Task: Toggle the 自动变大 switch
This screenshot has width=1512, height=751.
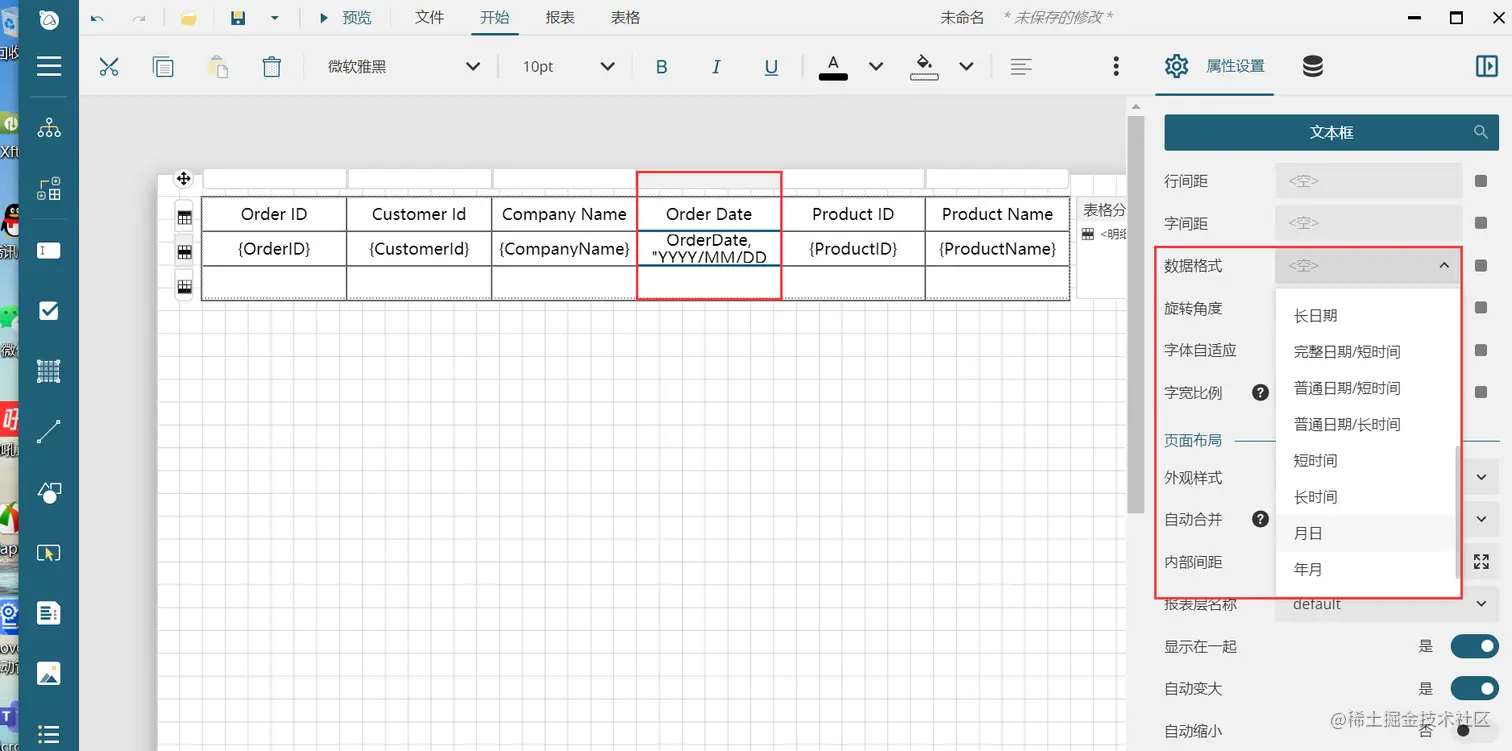Action: 1474,688
